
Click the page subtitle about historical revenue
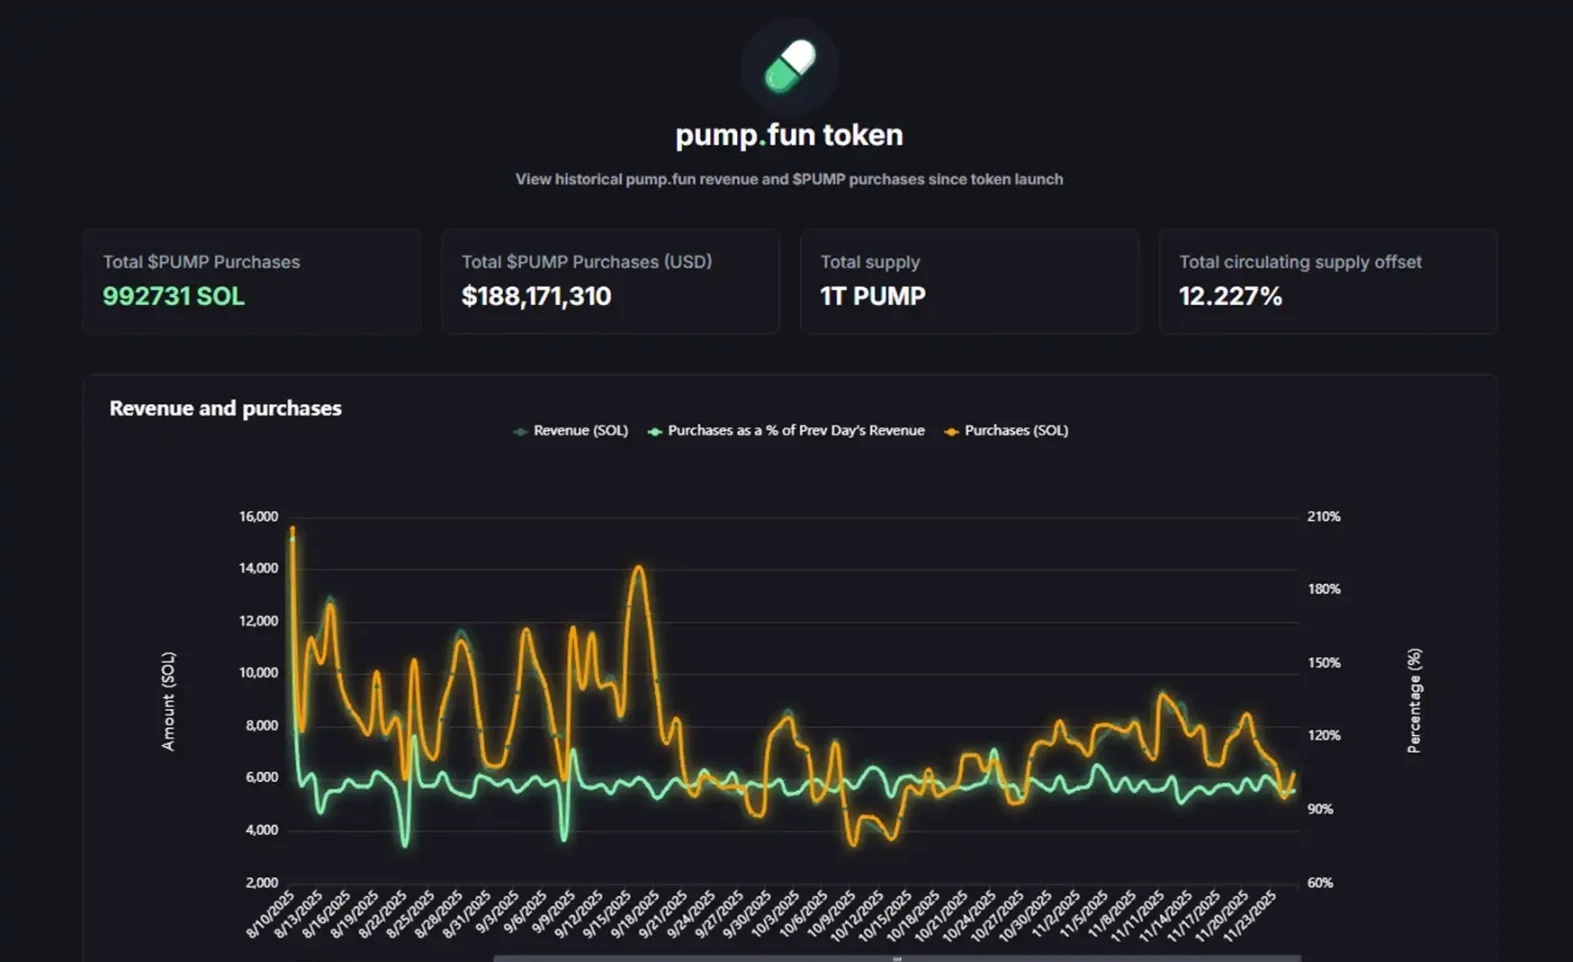pyautogui.click(x=789, y=179)
